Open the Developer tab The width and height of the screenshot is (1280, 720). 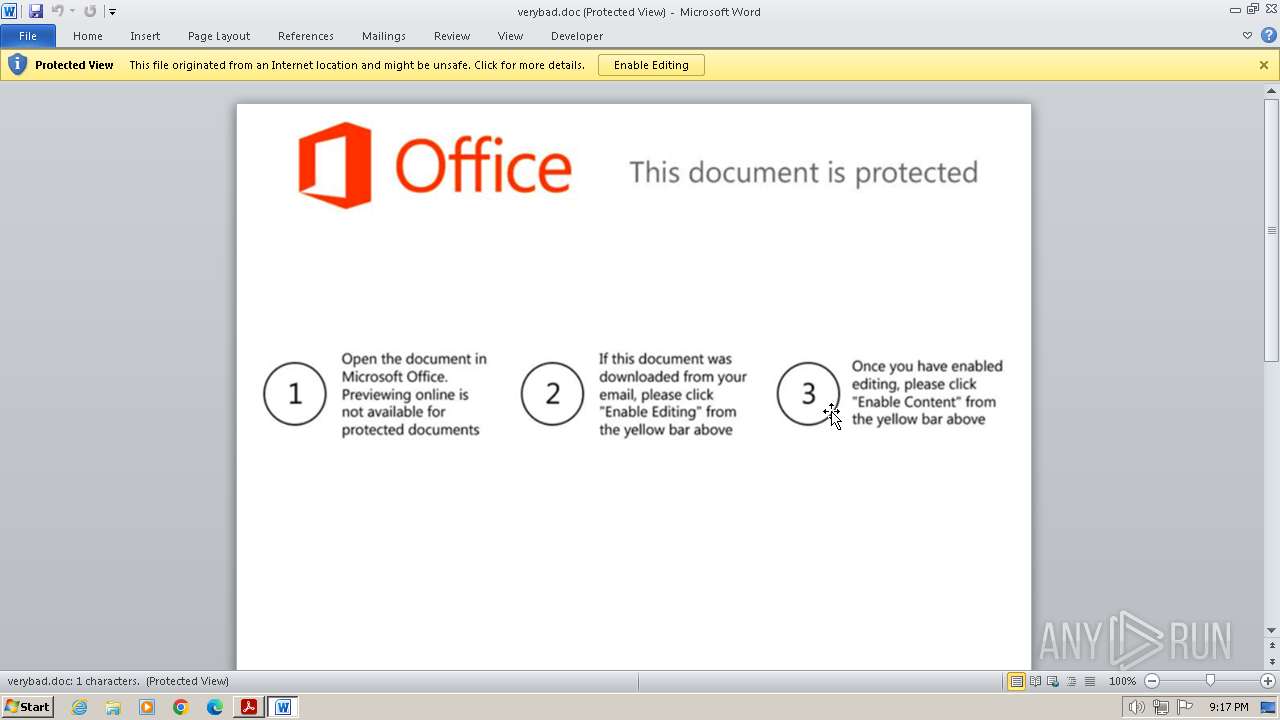pyautogui.click(x=577, y=36)
